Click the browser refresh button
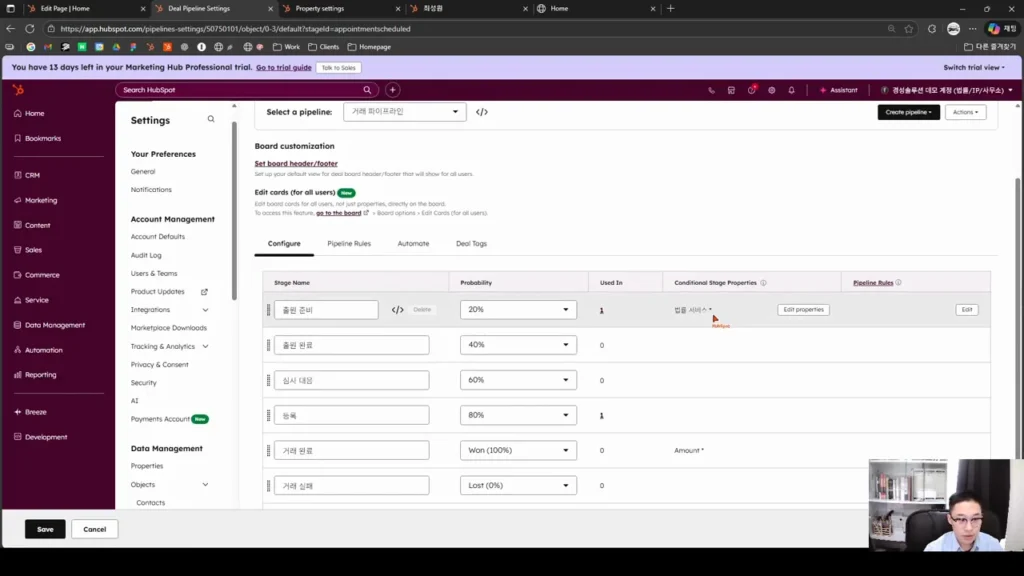 [30, 29]
